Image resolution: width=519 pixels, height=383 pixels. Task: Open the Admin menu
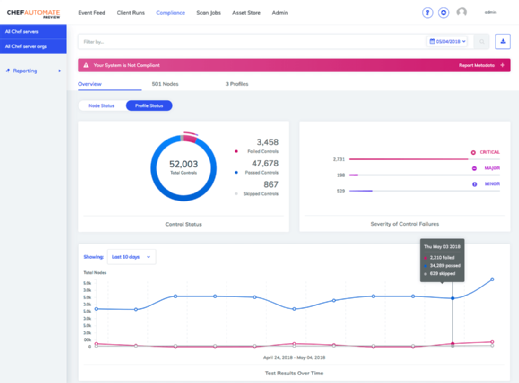[x=280, y=13]
